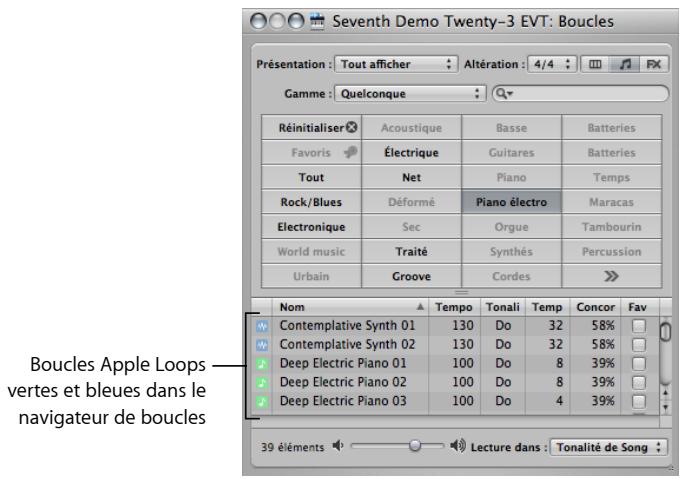Sort list by Nom column
Image resolution: width=687 pixels, height=479 pixels.
click(351, 307)
